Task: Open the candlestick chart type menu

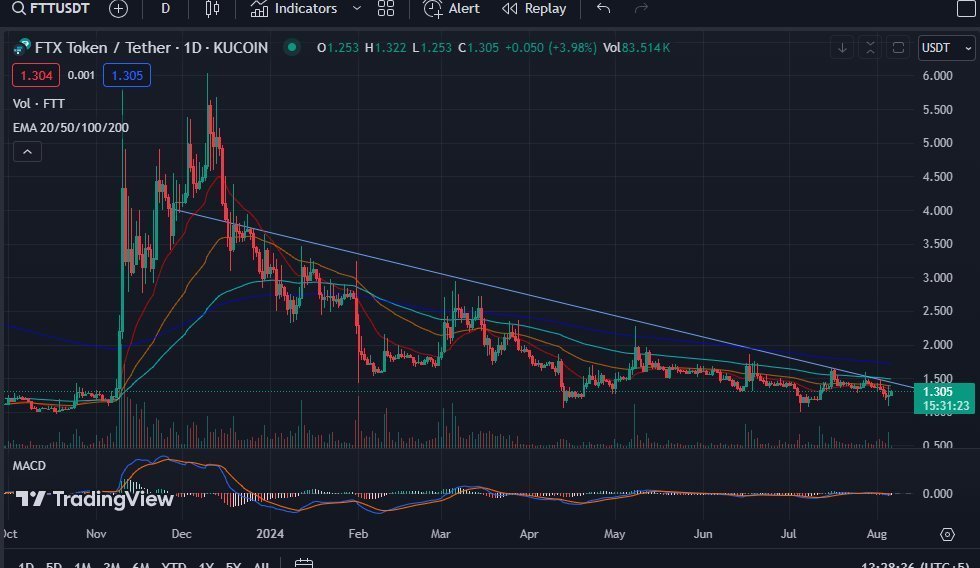Action: (212, 9)
